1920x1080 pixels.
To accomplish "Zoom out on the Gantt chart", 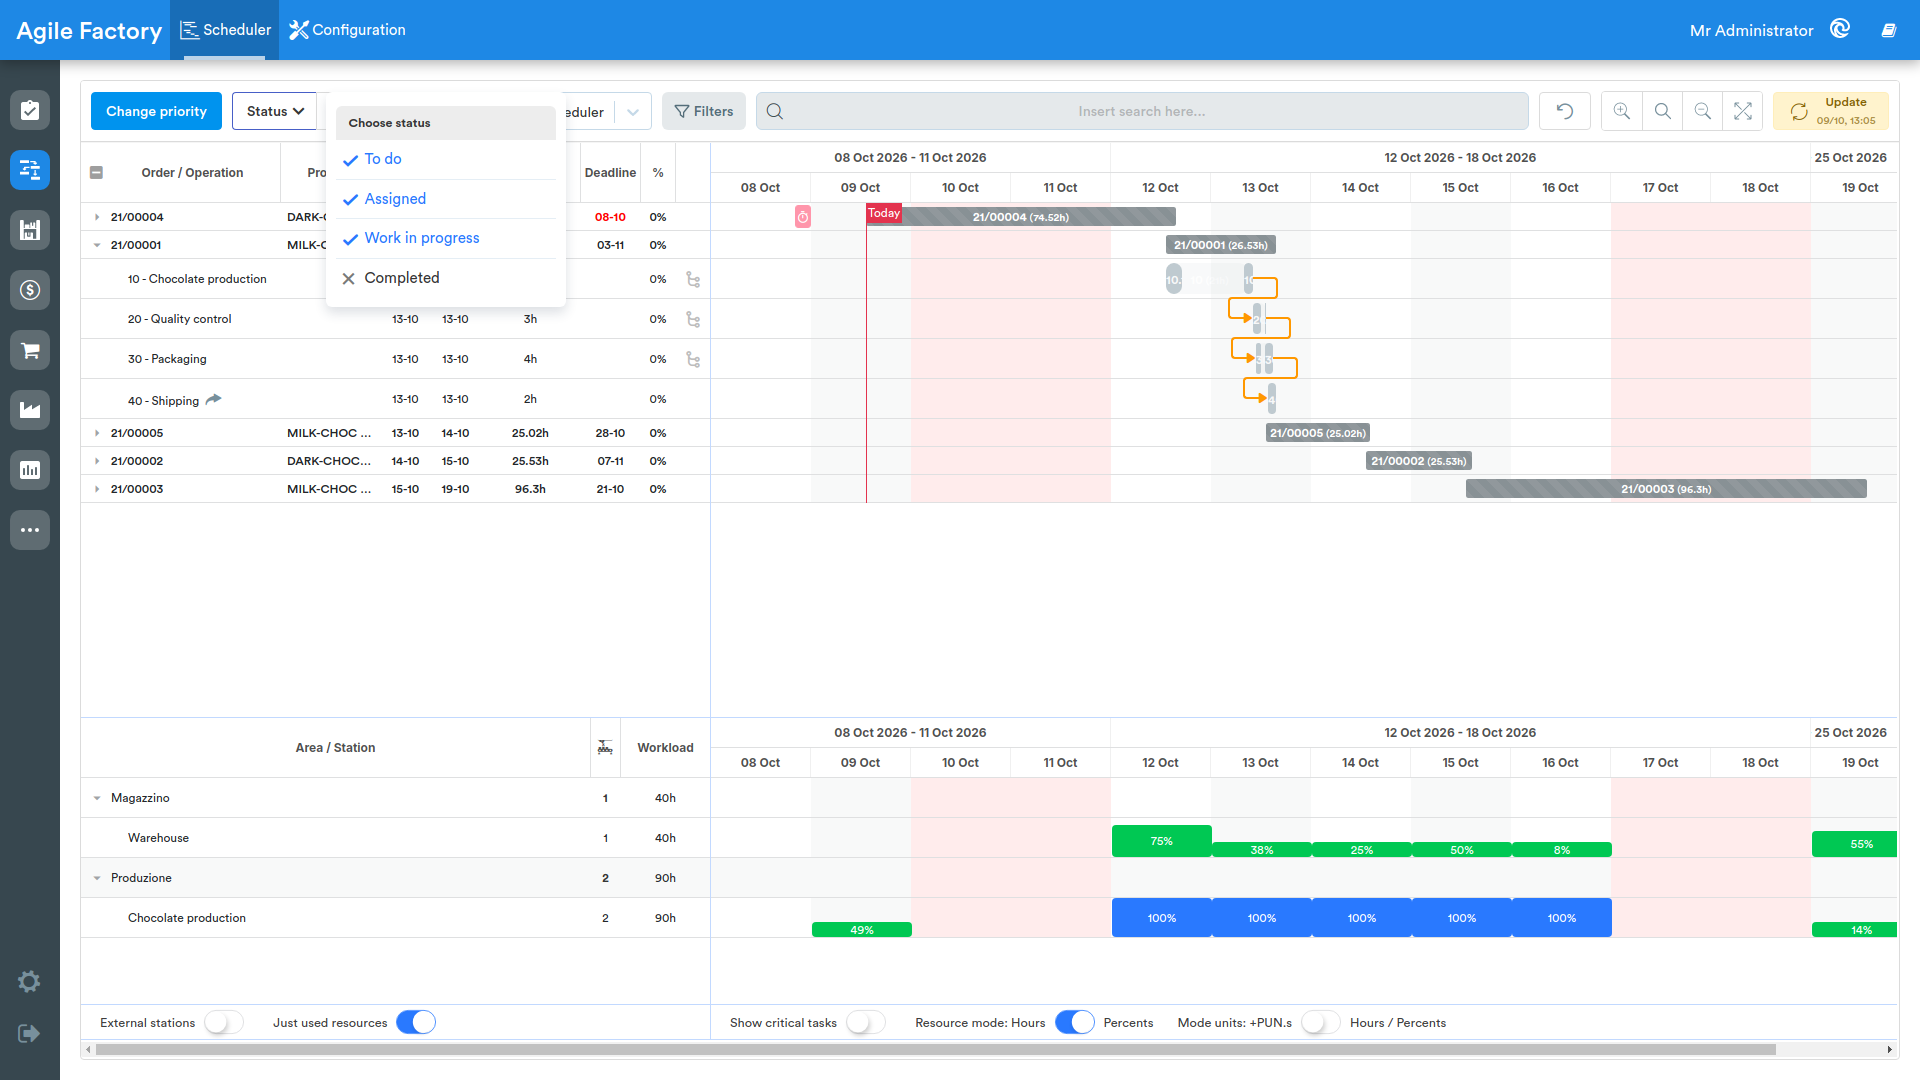I will 1702,111.
